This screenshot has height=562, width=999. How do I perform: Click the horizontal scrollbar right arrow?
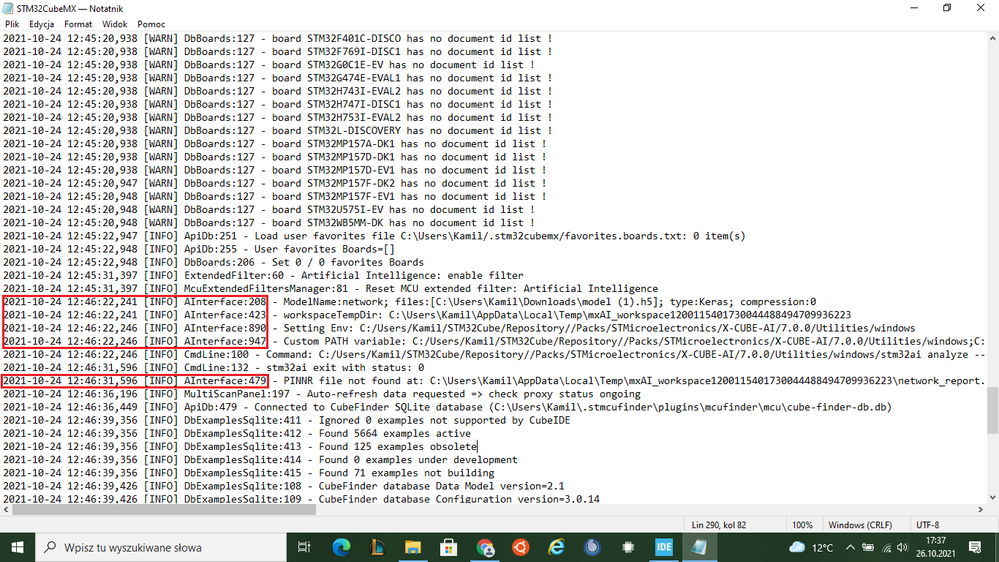coord(981,509)
